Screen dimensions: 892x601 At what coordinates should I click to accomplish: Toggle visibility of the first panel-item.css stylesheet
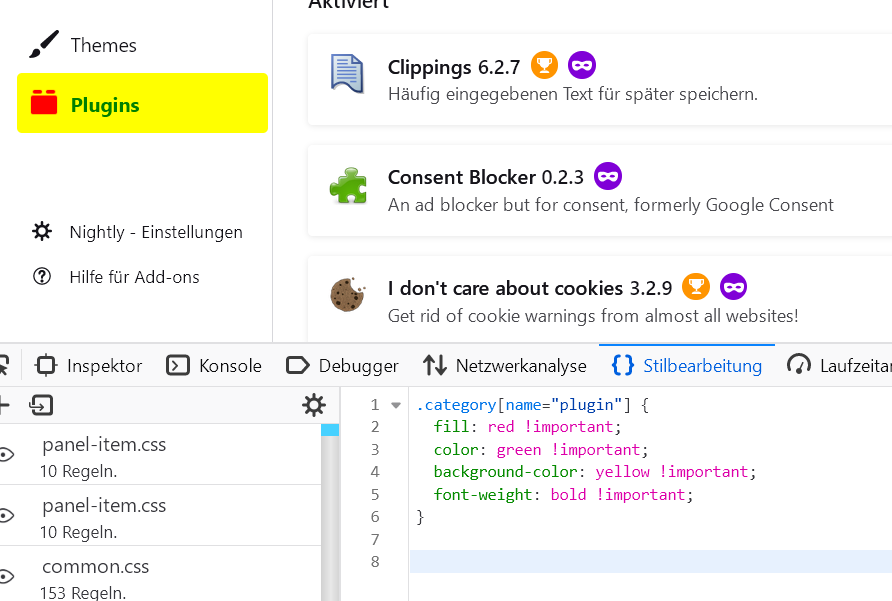[x=7, y=455]
